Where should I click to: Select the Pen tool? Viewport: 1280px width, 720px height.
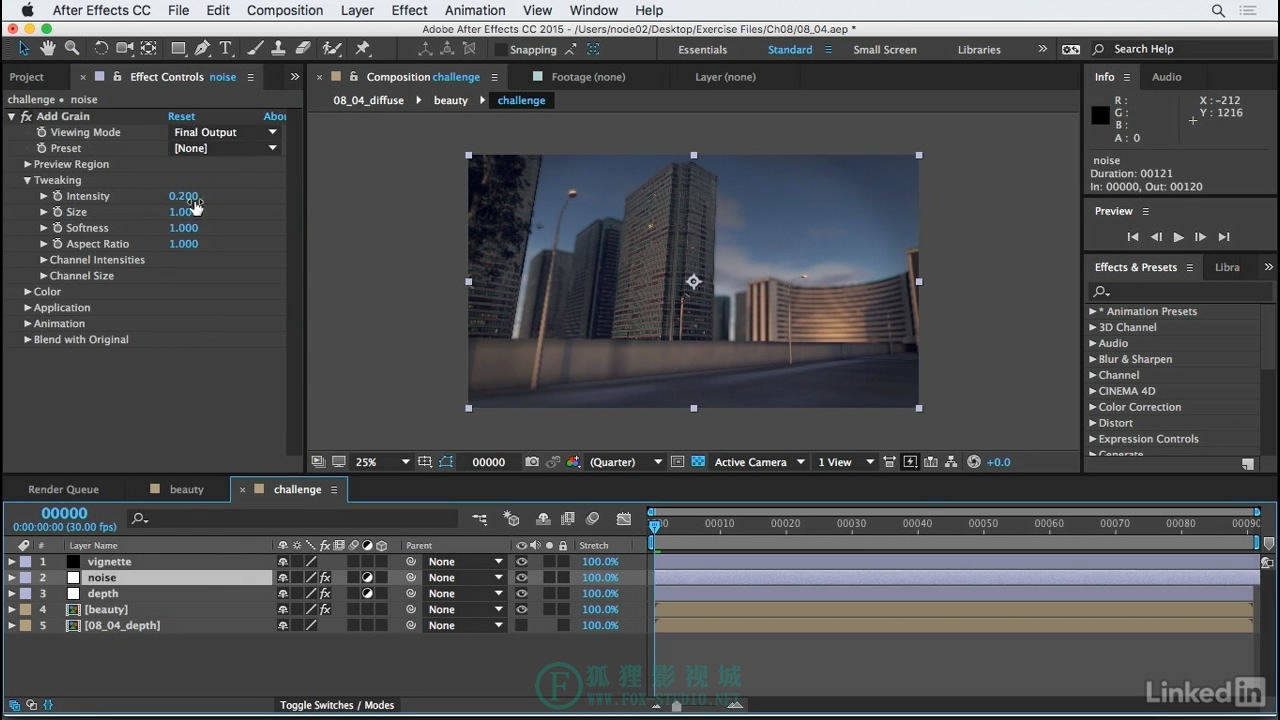tap(202, 48)
